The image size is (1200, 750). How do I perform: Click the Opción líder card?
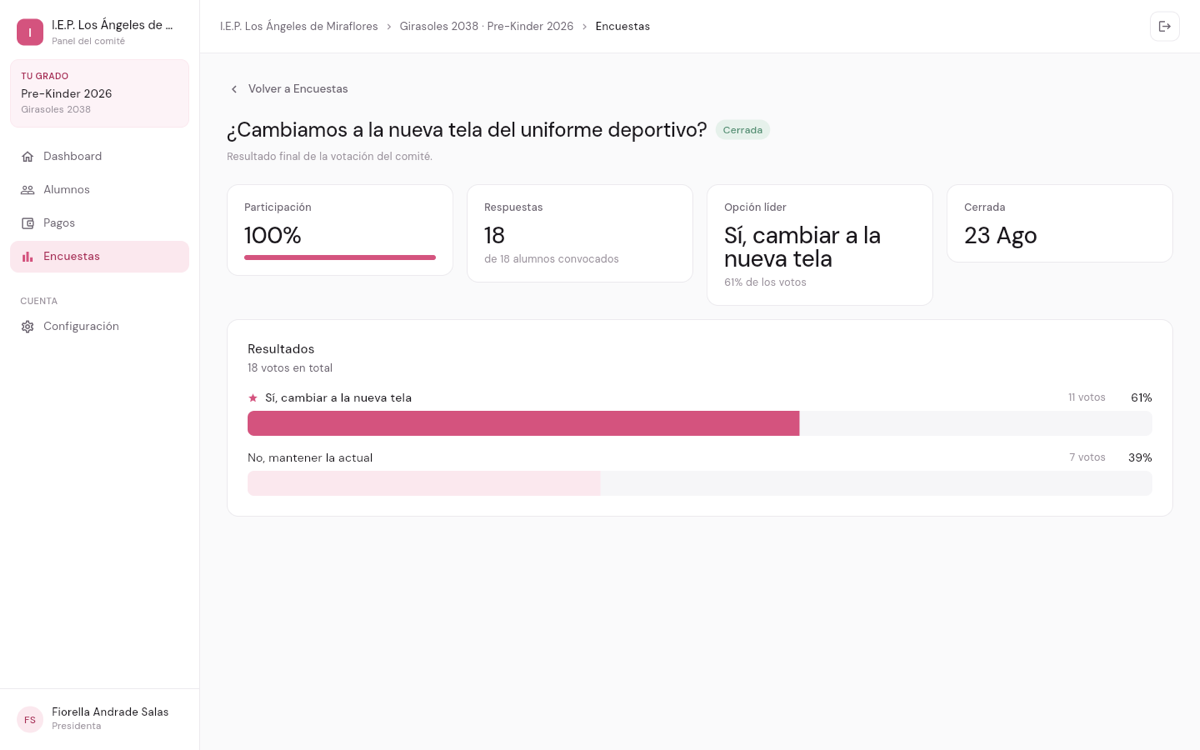pyautogui.click(x=820, y=245)
